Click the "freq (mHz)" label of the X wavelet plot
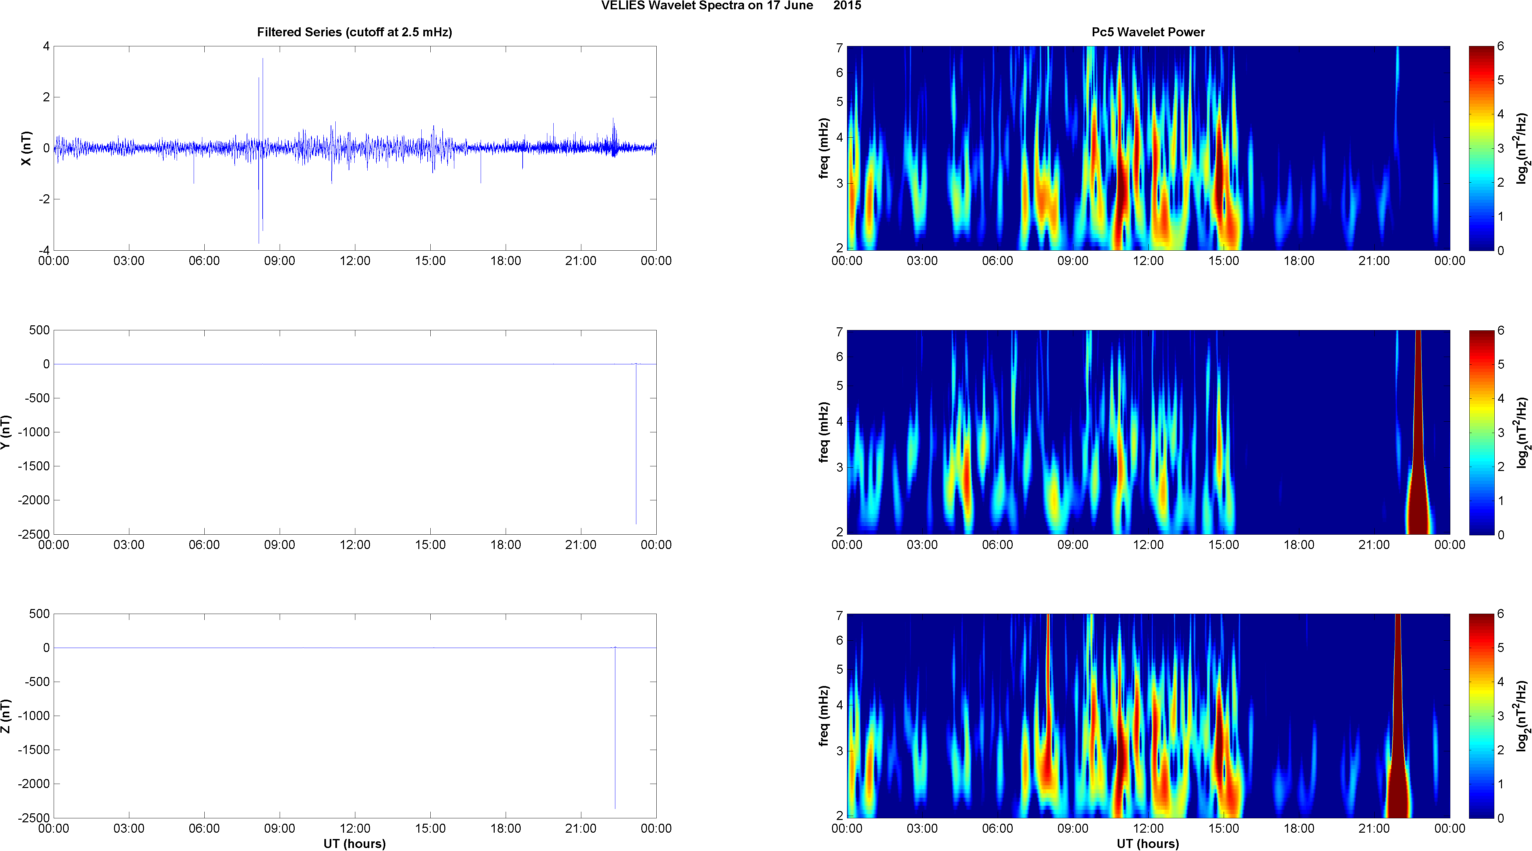This screenshot has width=1532, height=851. (824, 148)
